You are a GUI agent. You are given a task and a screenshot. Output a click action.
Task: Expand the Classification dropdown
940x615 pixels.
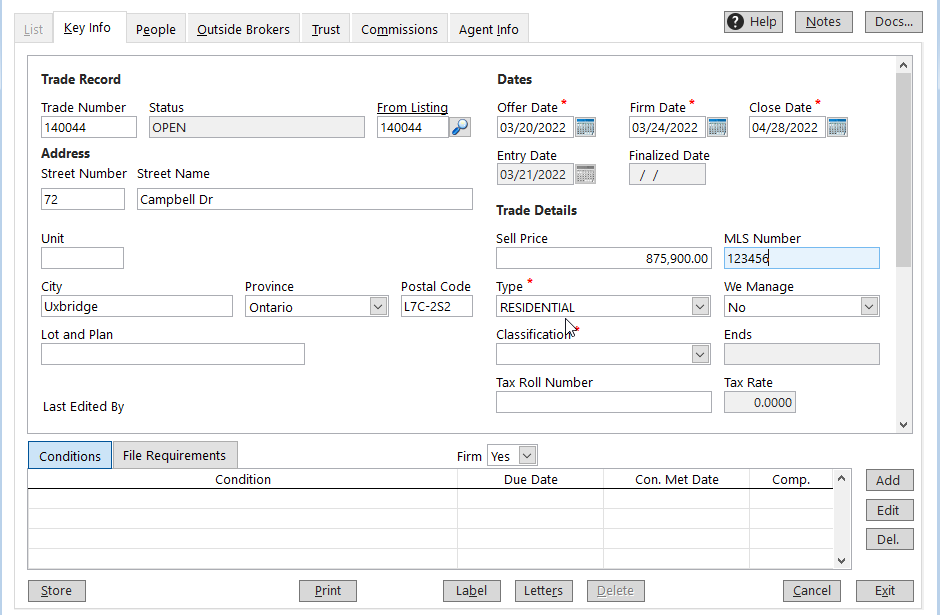tap(701, 354)
